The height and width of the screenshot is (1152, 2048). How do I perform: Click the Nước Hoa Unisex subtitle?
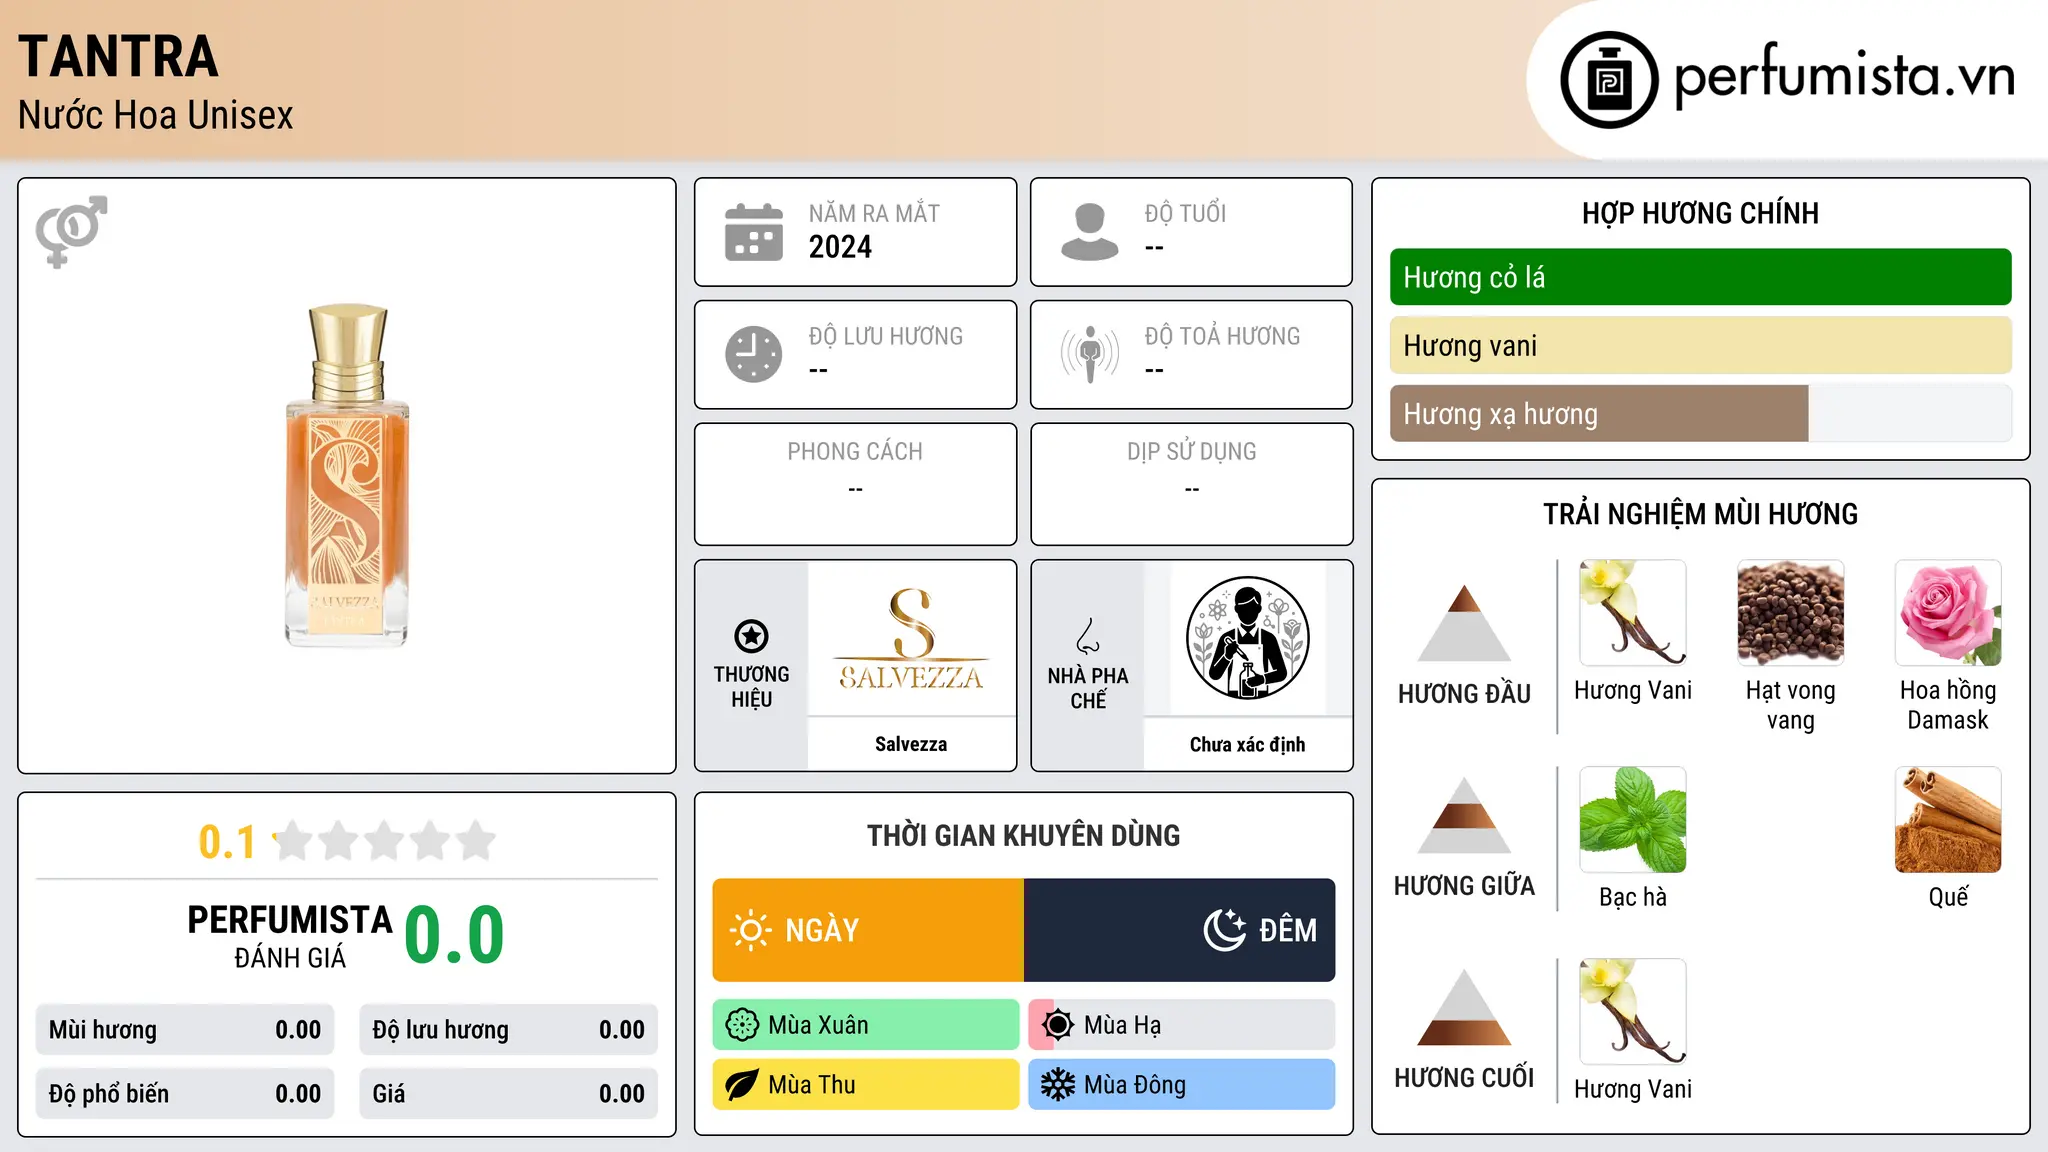[x=155, y=115]
